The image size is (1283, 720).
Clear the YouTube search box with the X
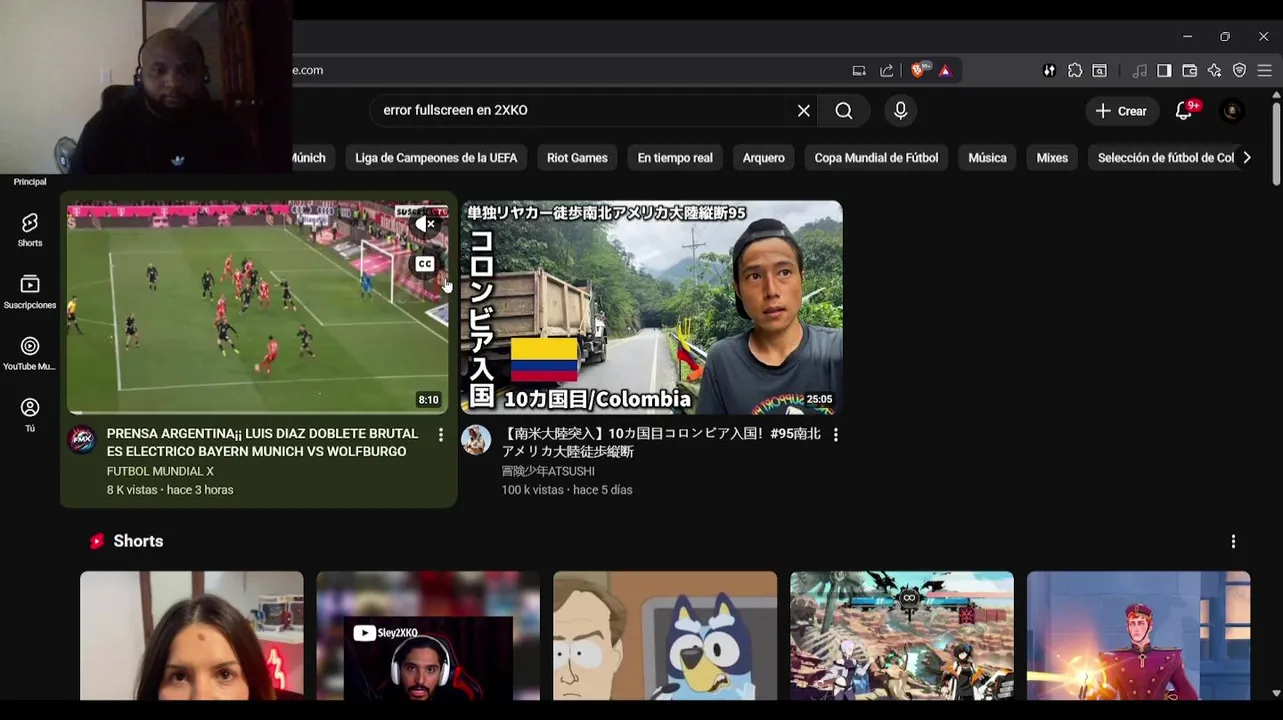tap(803, 111)
